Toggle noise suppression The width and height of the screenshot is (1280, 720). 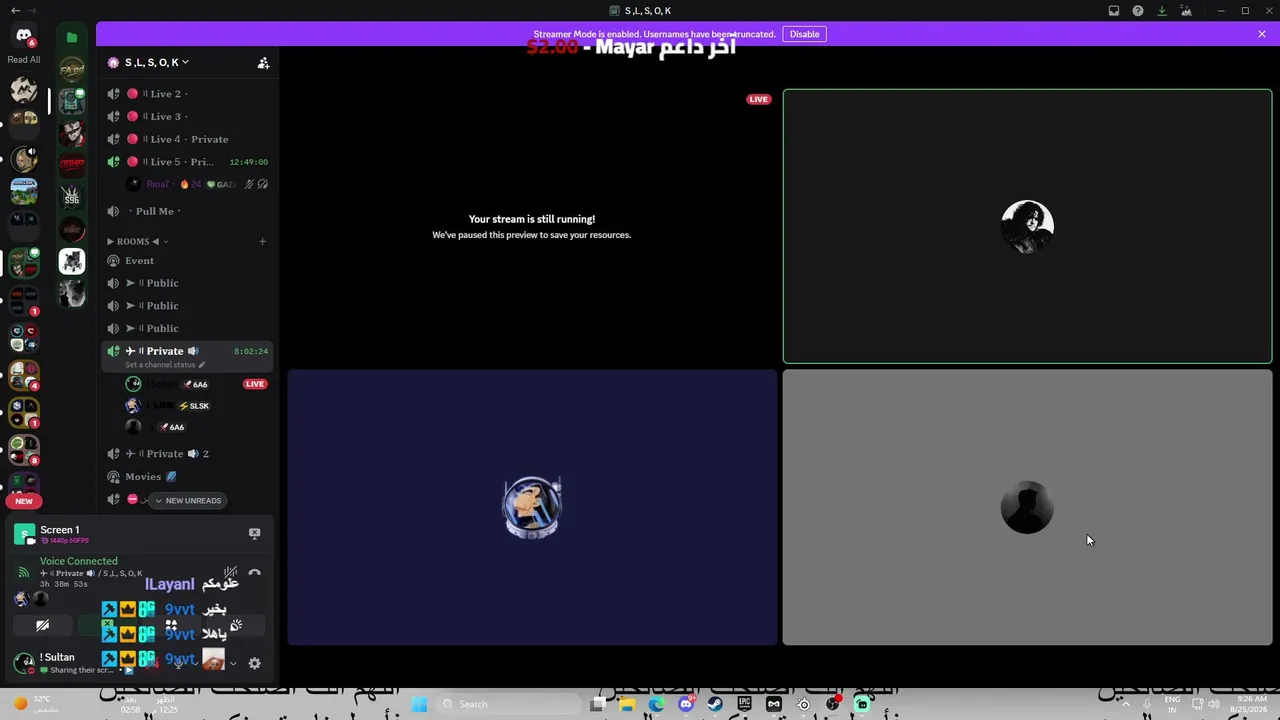(230, 573)
